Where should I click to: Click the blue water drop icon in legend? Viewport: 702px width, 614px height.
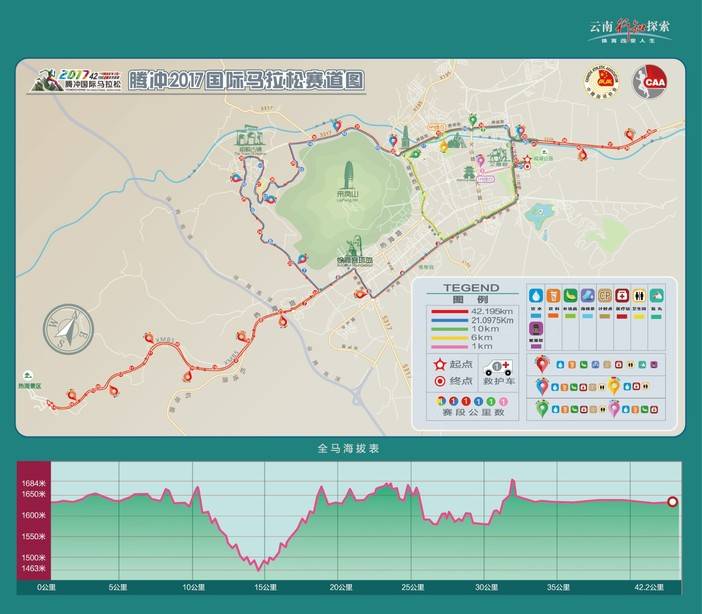[535, 296]
